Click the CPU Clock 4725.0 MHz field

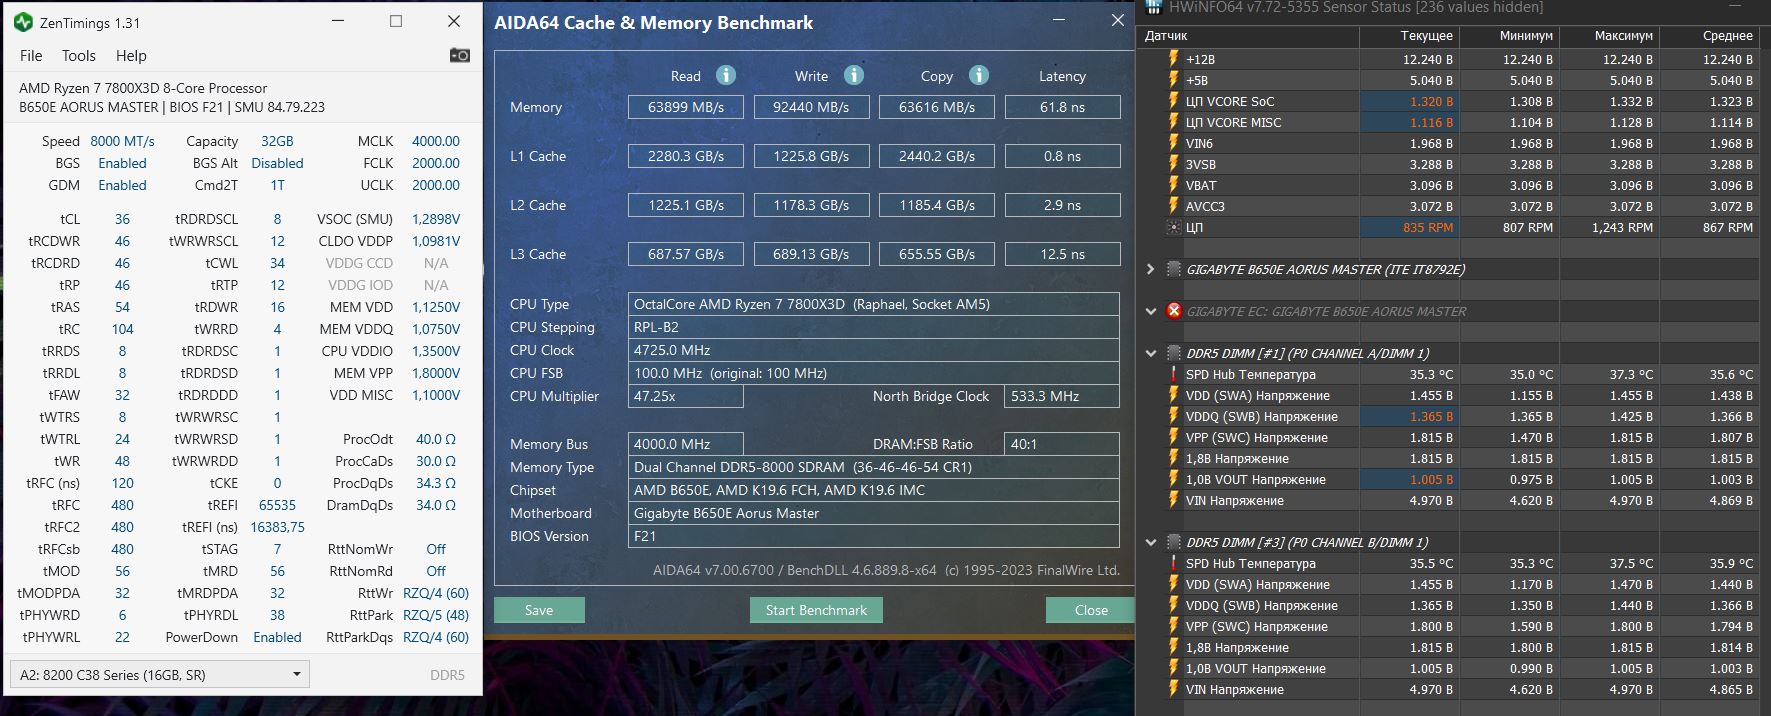tap(874, 350)
